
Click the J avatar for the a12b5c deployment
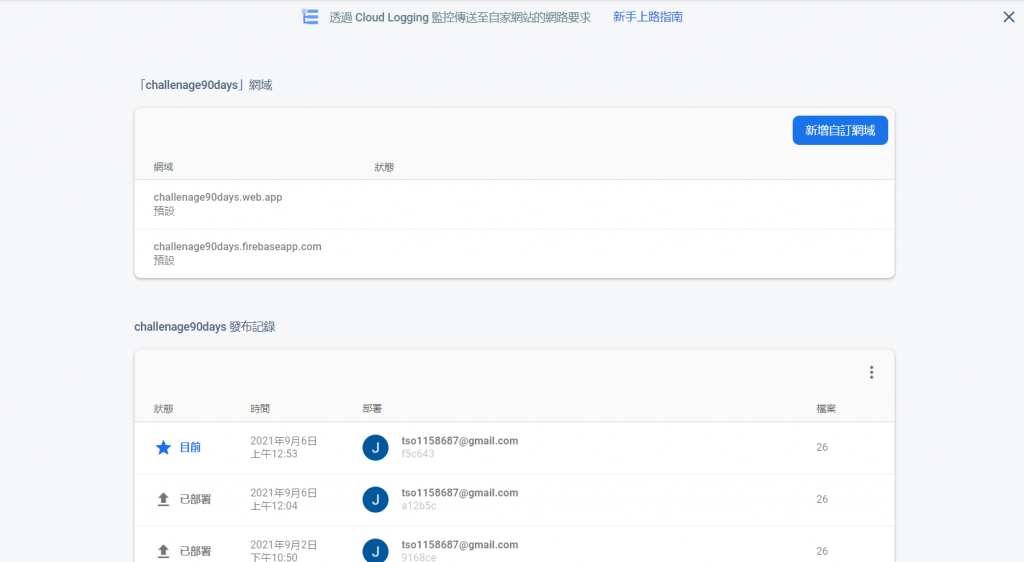coord(376,499)
